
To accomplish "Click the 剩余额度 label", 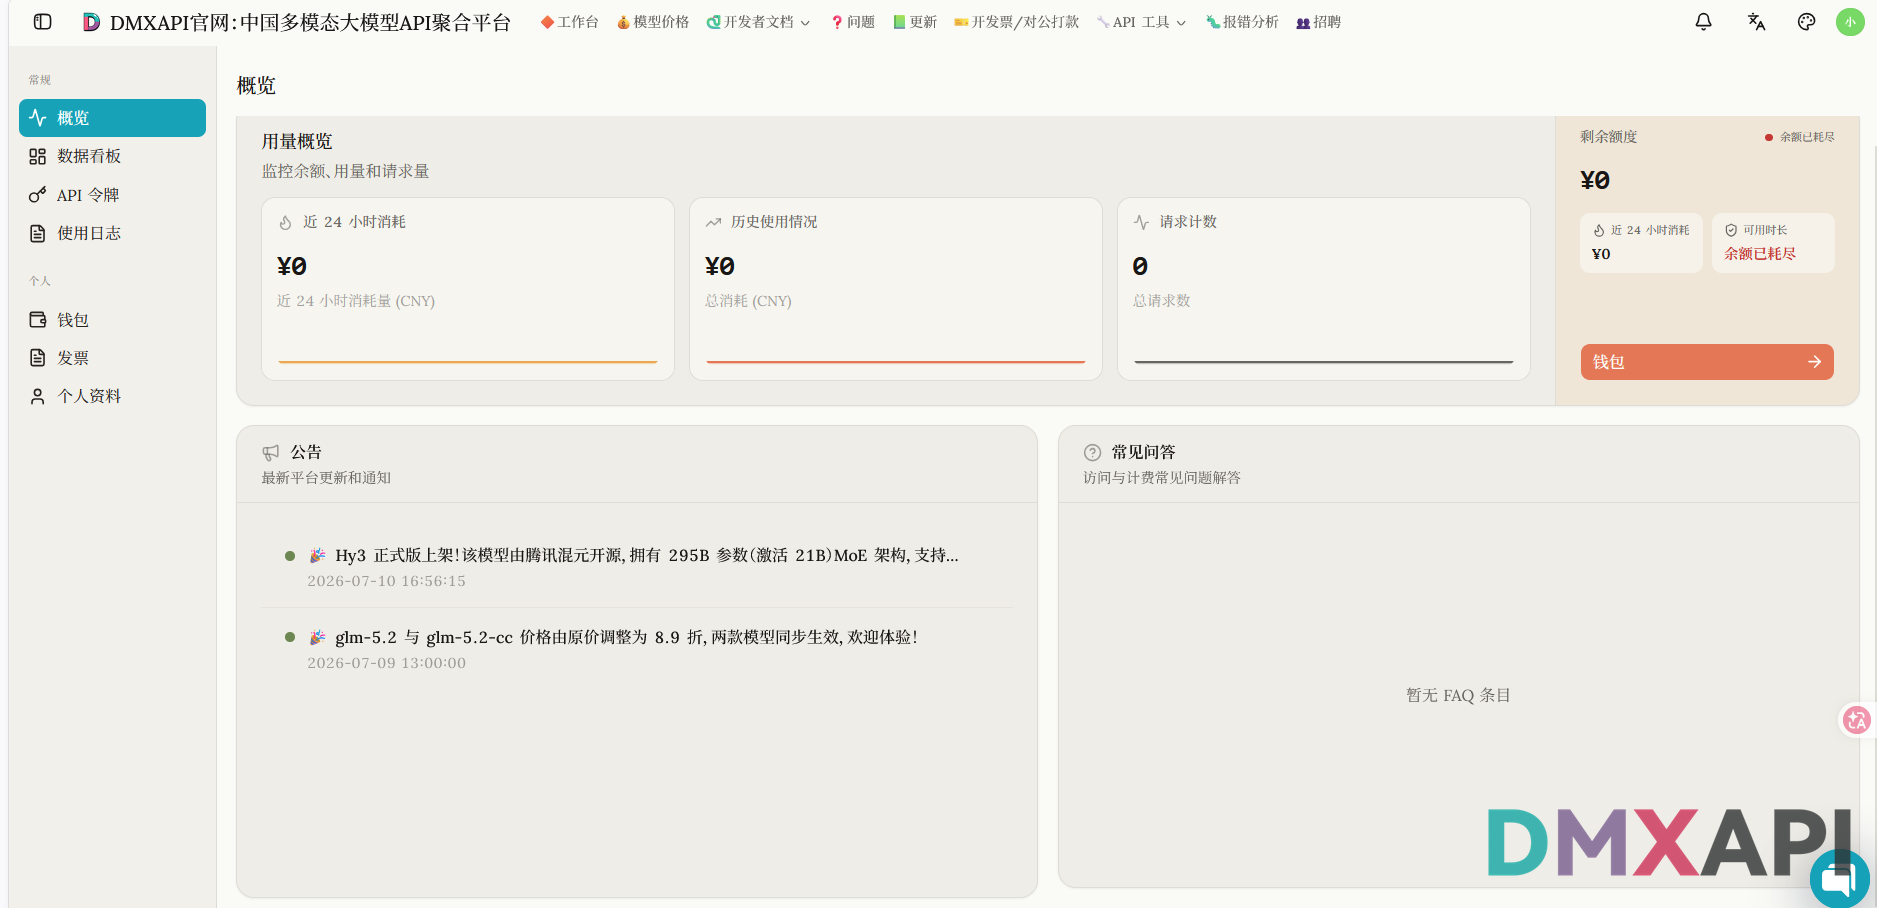I will (1609, 137).
